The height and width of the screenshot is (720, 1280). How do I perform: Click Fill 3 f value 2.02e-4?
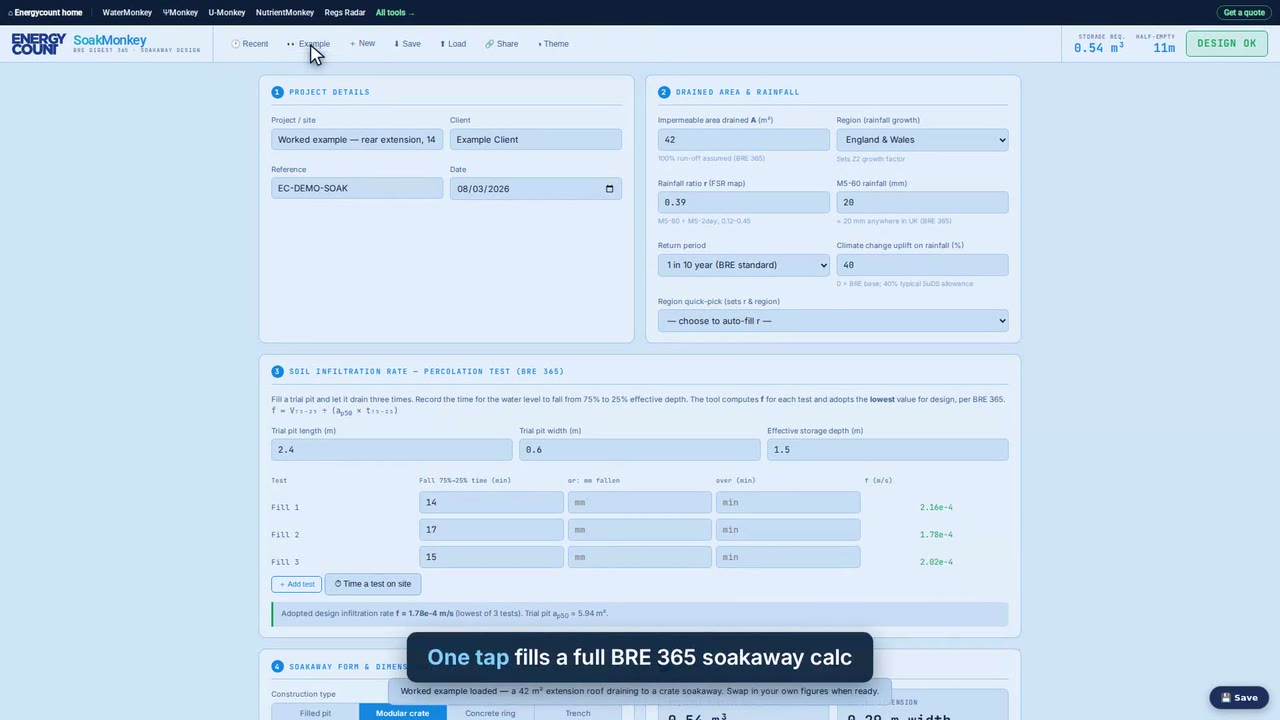(936, 562)
